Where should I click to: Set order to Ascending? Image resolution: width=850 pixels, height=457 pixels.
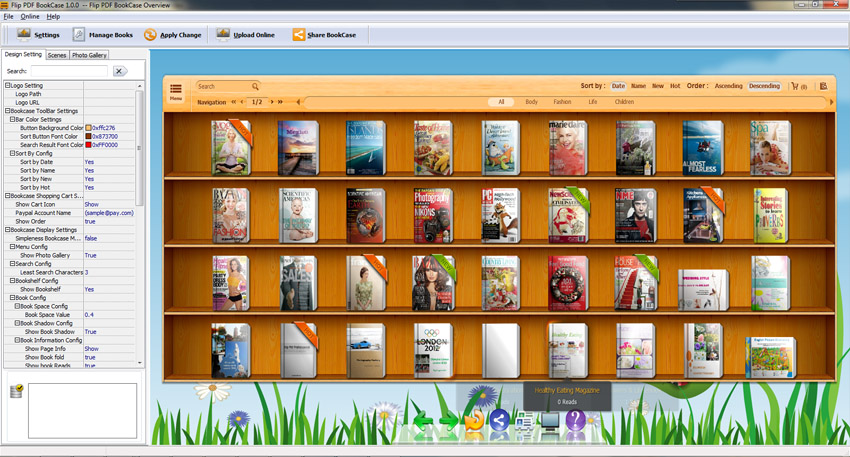728,86
